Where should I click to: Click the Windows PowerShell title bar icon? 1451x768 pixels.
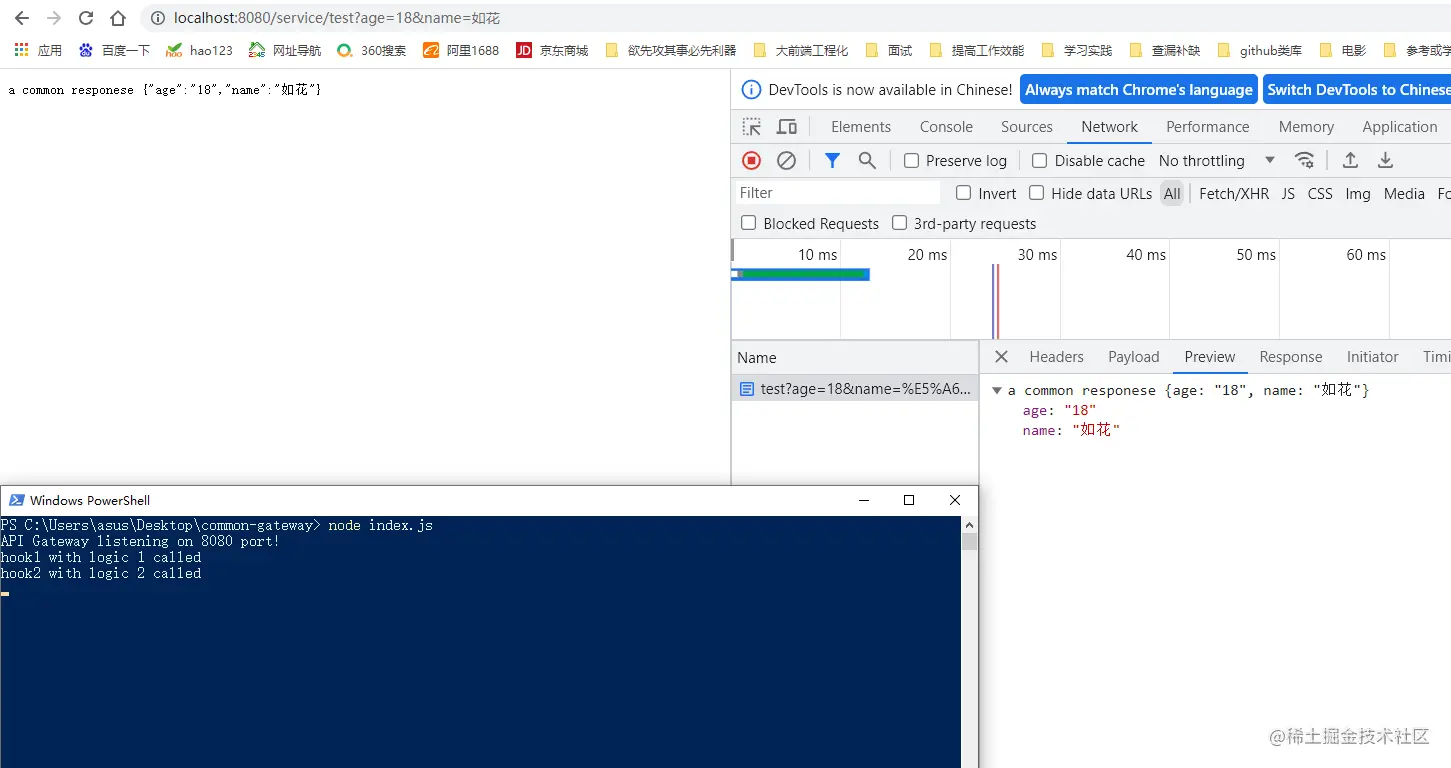(x=17, y=500)
